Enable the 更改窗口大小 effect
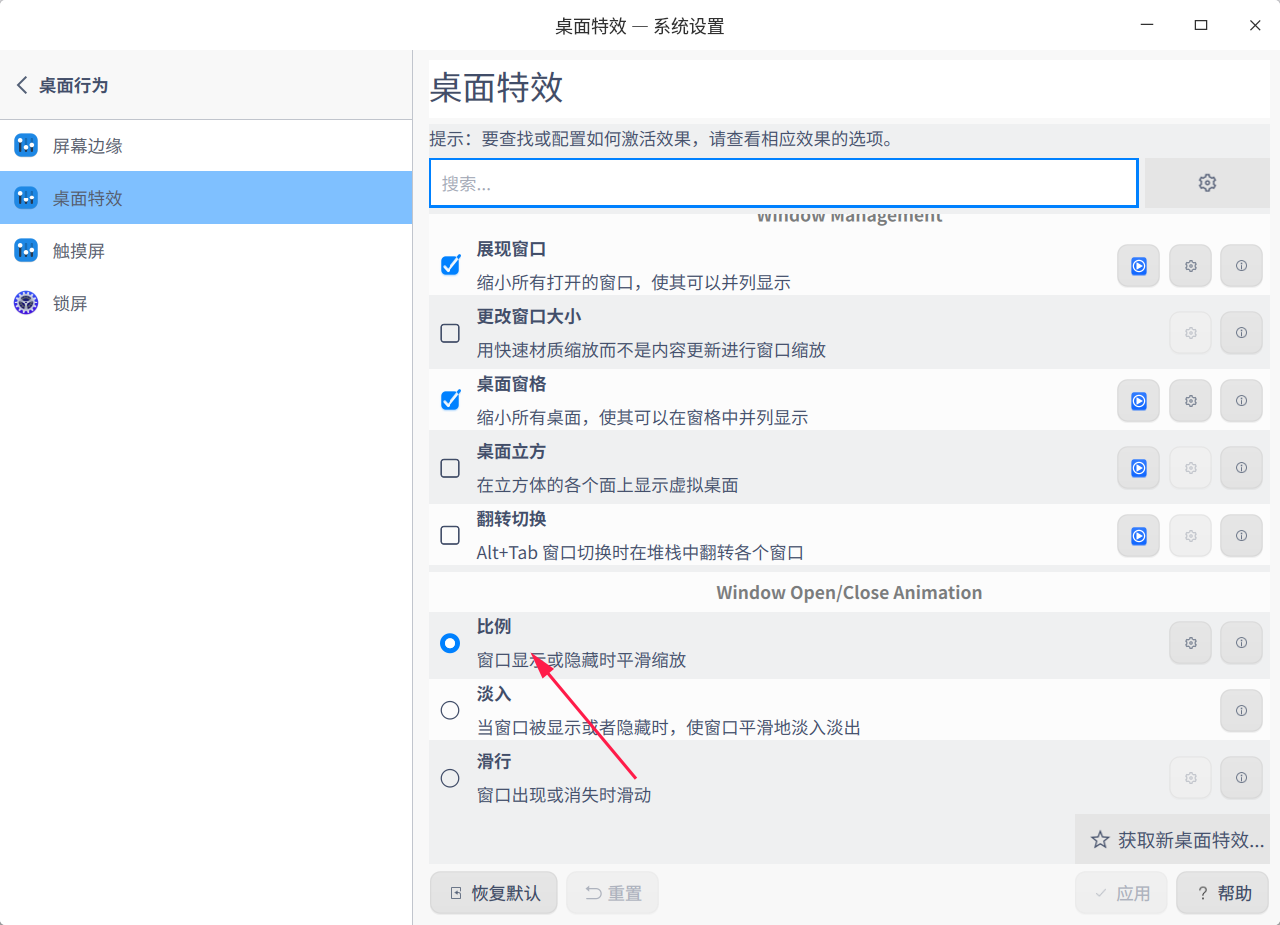Screen dimensions: 1280x925 449,332
